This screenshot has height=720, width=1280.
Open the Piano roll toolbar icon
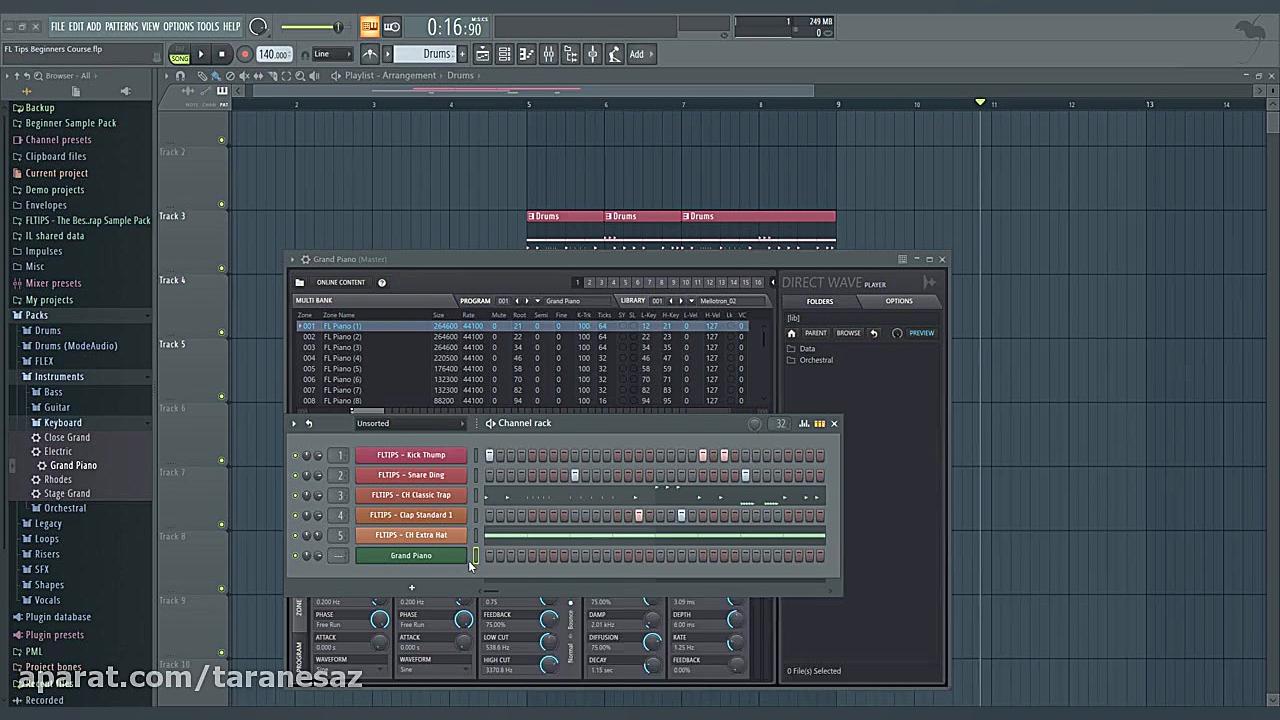[525, 54]
